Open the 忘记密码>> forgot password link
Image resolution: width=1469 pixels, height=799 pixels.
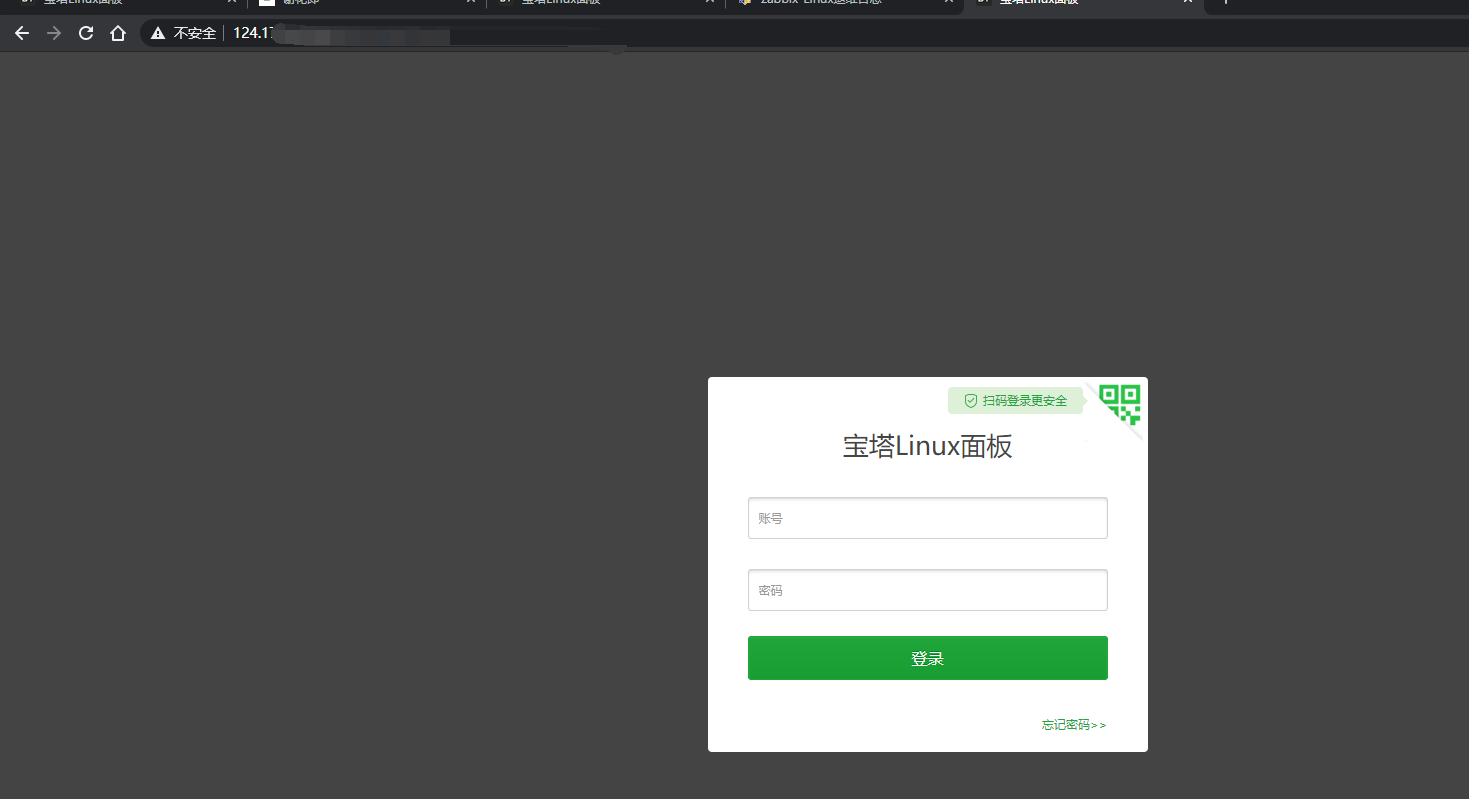point(1074,725)
